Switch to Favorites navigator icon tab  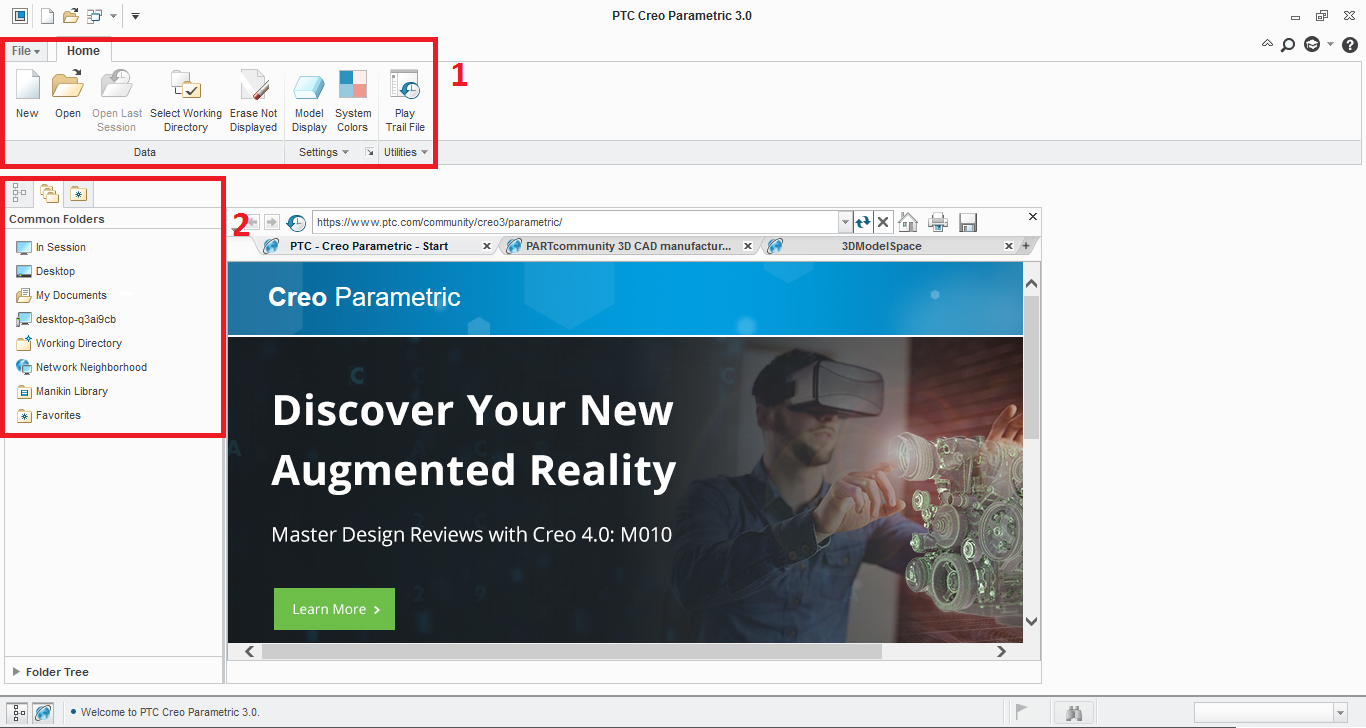click(78, 193)
